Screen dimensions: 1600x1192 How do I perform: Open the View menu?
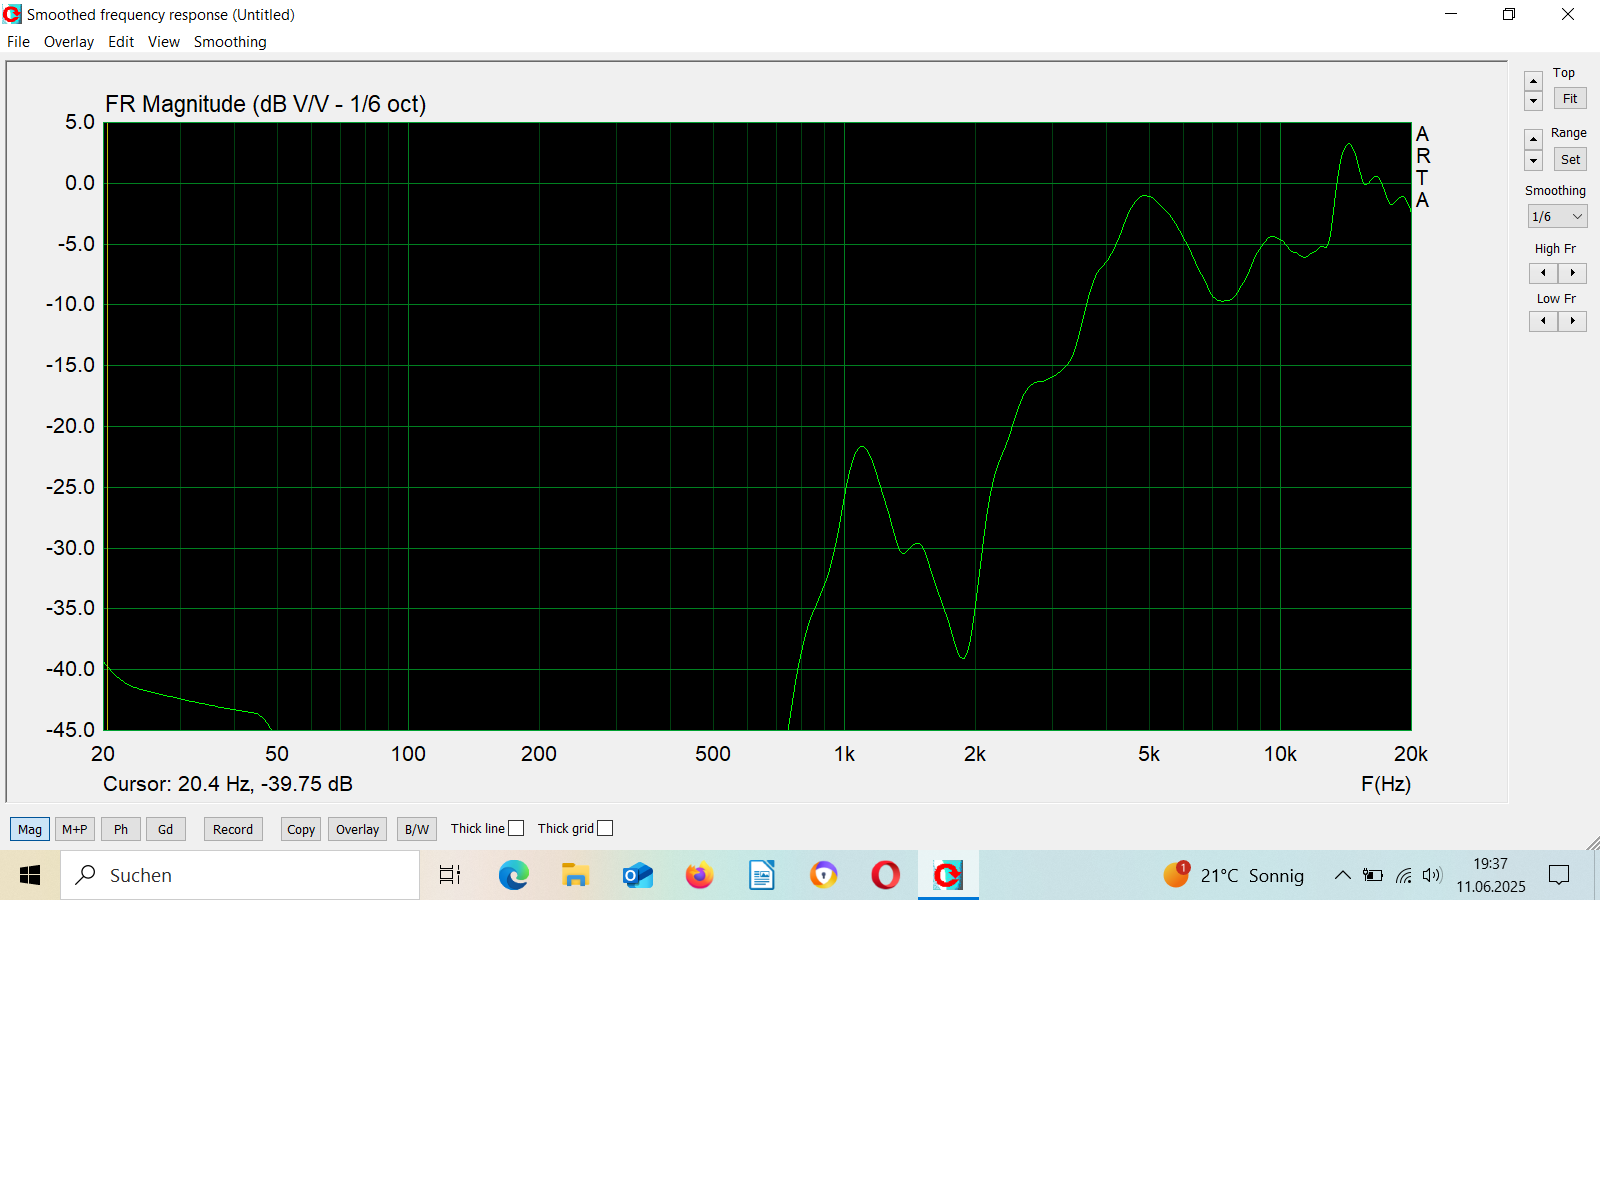click(x=164, y=42)
